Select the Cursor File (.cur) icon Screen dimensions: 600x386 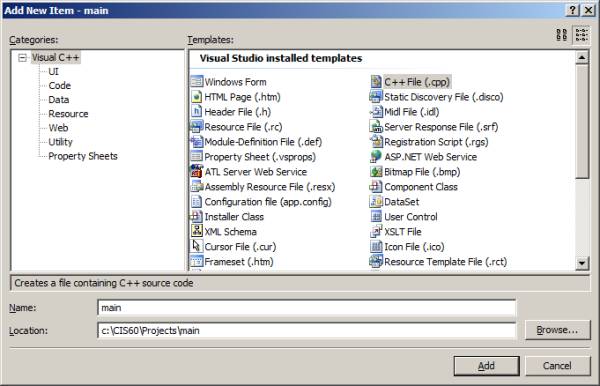(197, 246)
